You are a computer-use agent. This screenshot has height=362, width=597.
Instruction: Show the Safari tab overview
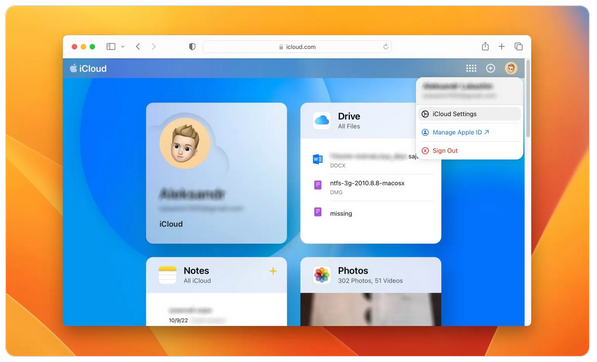[x=518, y=46]
